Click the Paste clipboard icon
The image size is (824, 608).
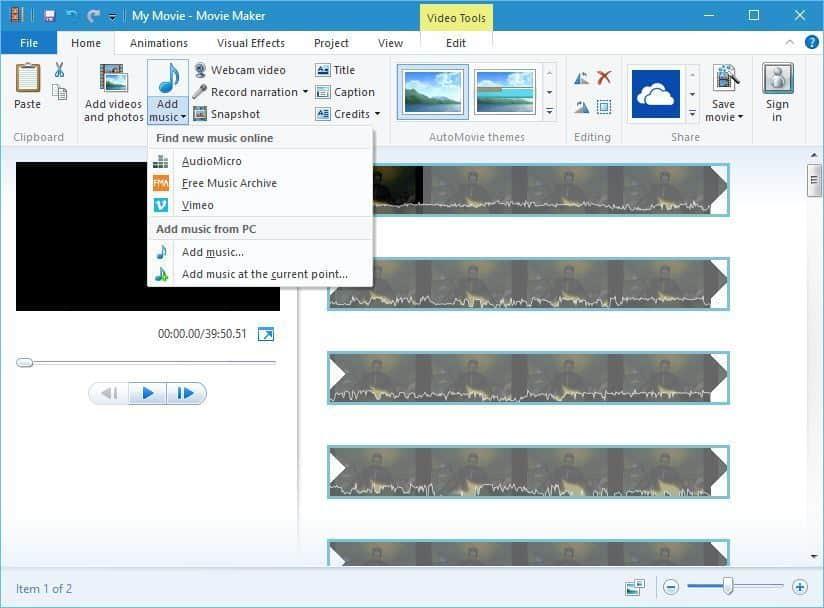pyautogui.click(x=27, y=79)
